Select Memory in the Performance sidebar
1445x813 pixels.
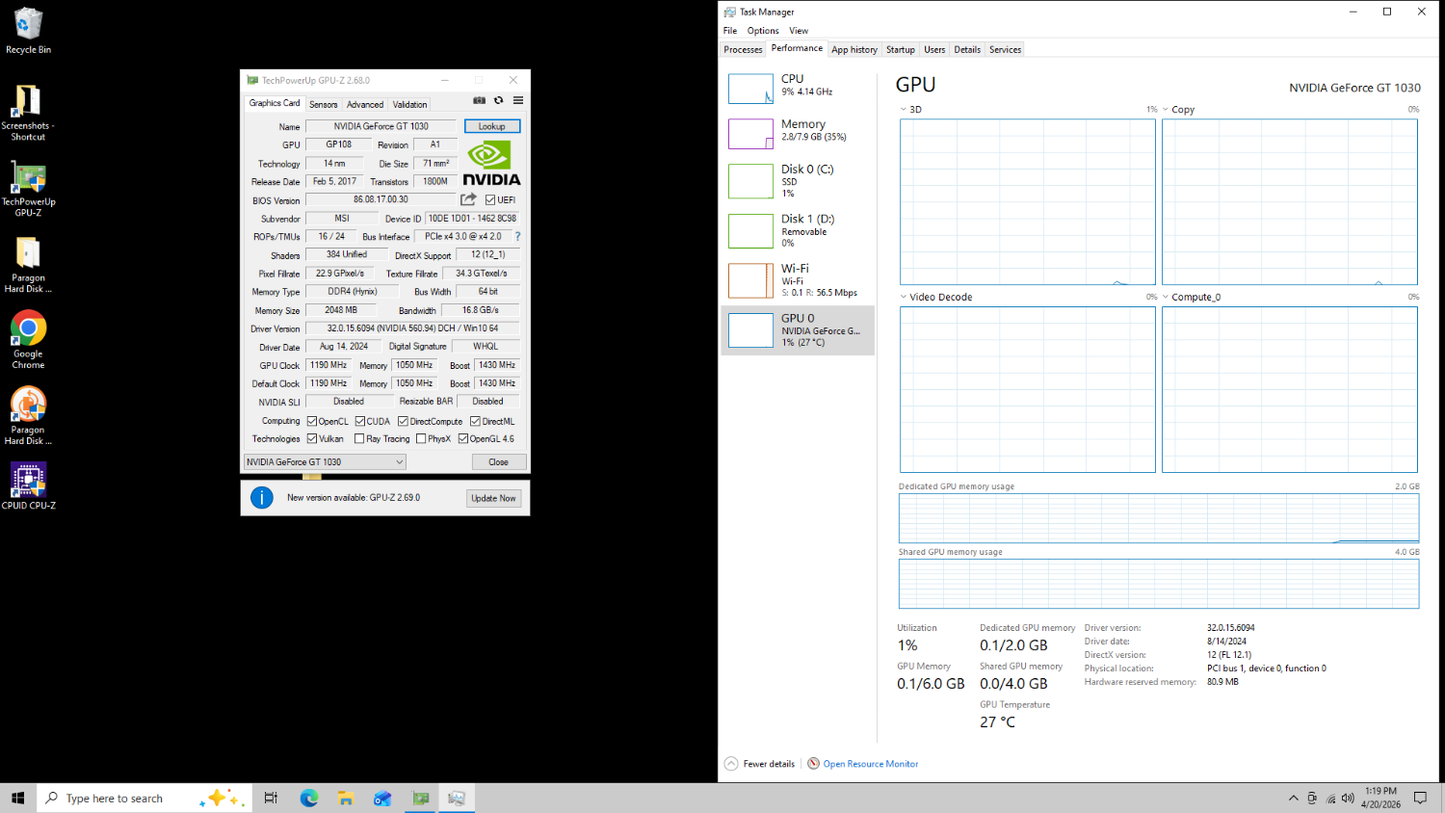(797, 133)
